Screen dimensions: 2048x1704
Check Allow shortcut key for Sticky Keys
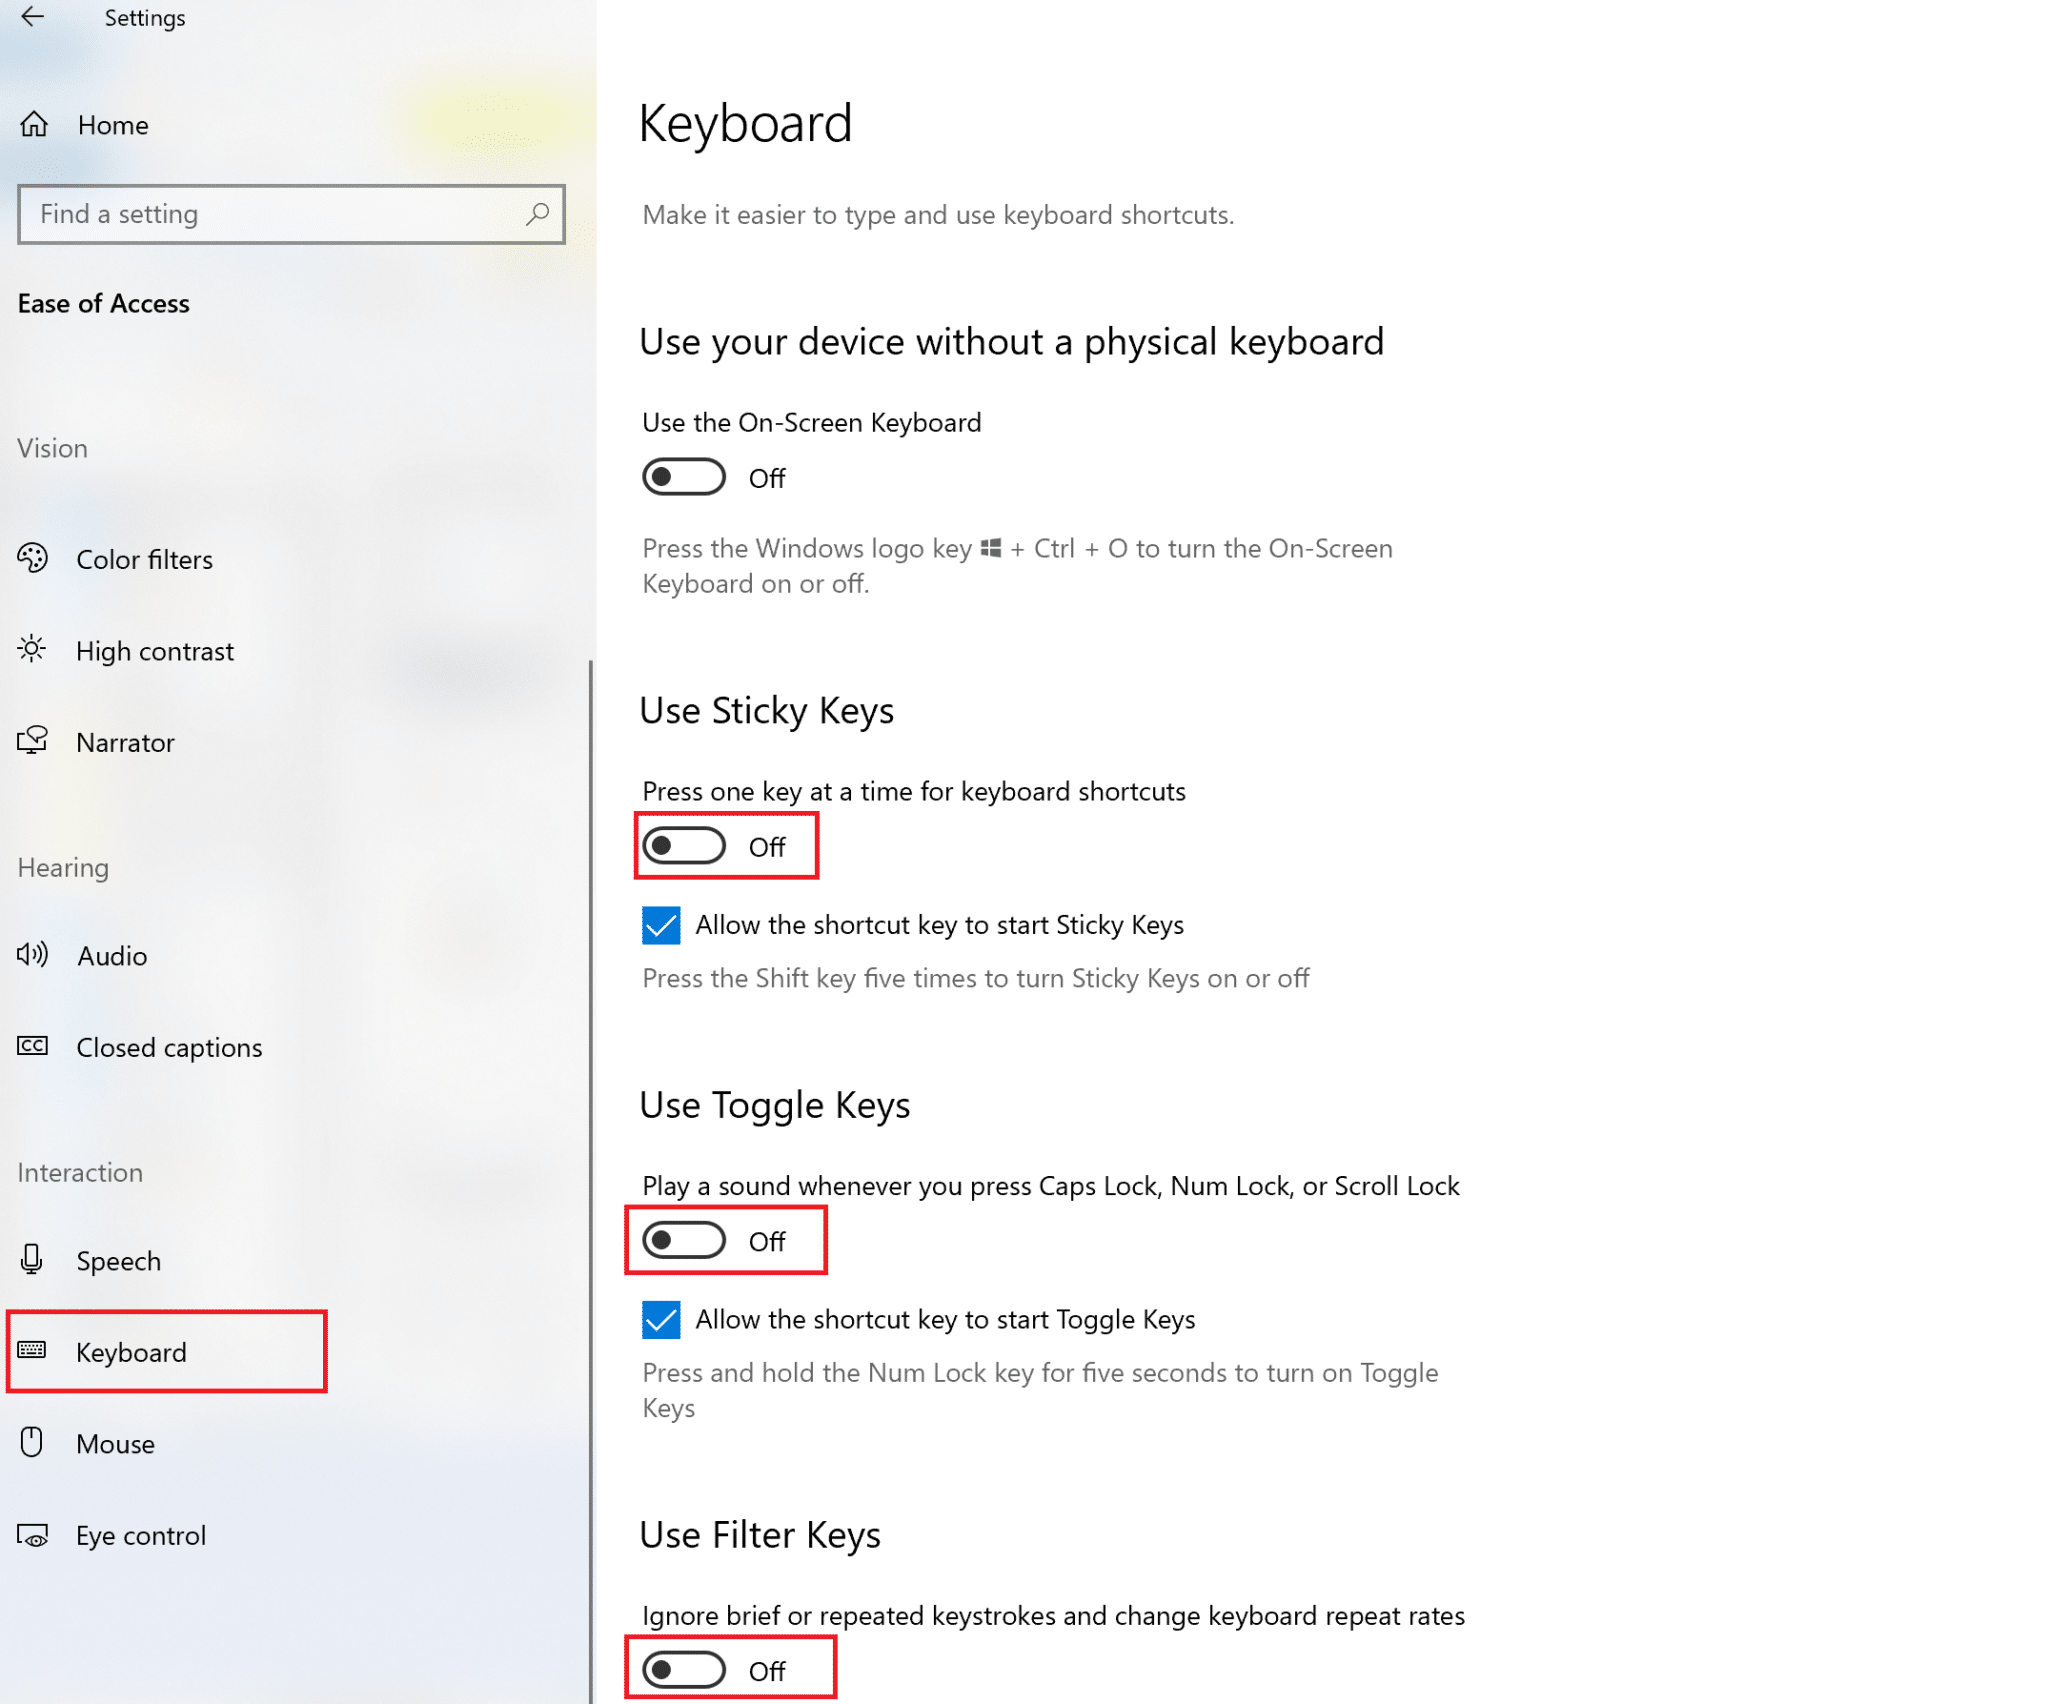coord(660,925)
